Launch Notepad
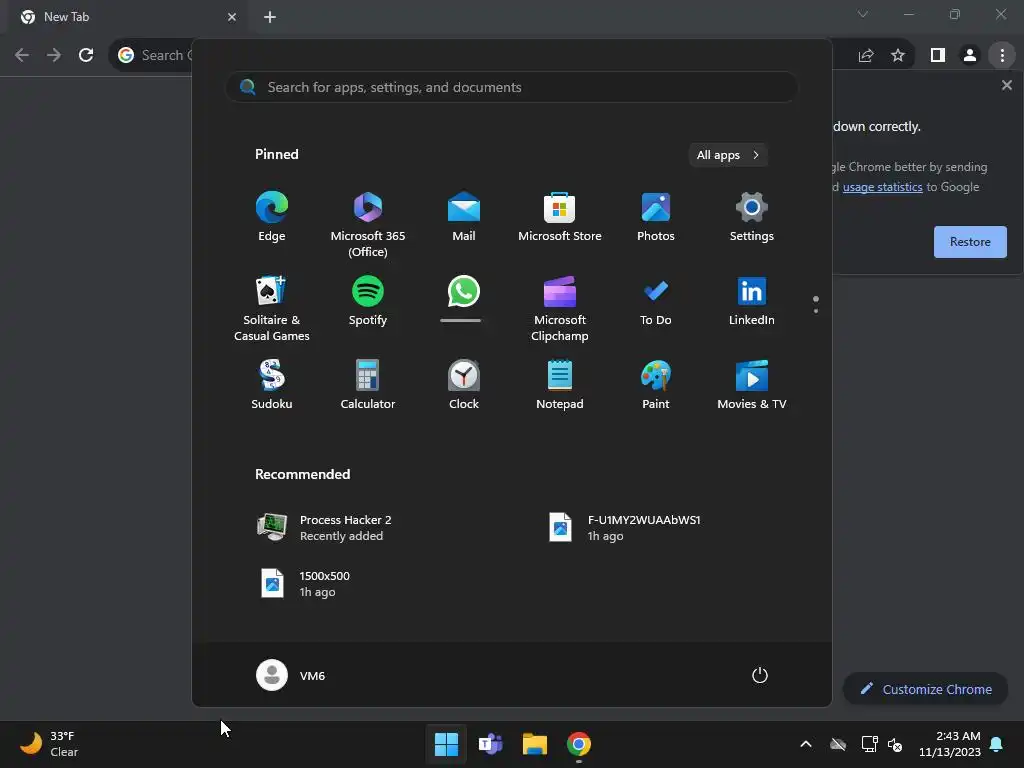The image size is (1024, 768). coord(560,385)
